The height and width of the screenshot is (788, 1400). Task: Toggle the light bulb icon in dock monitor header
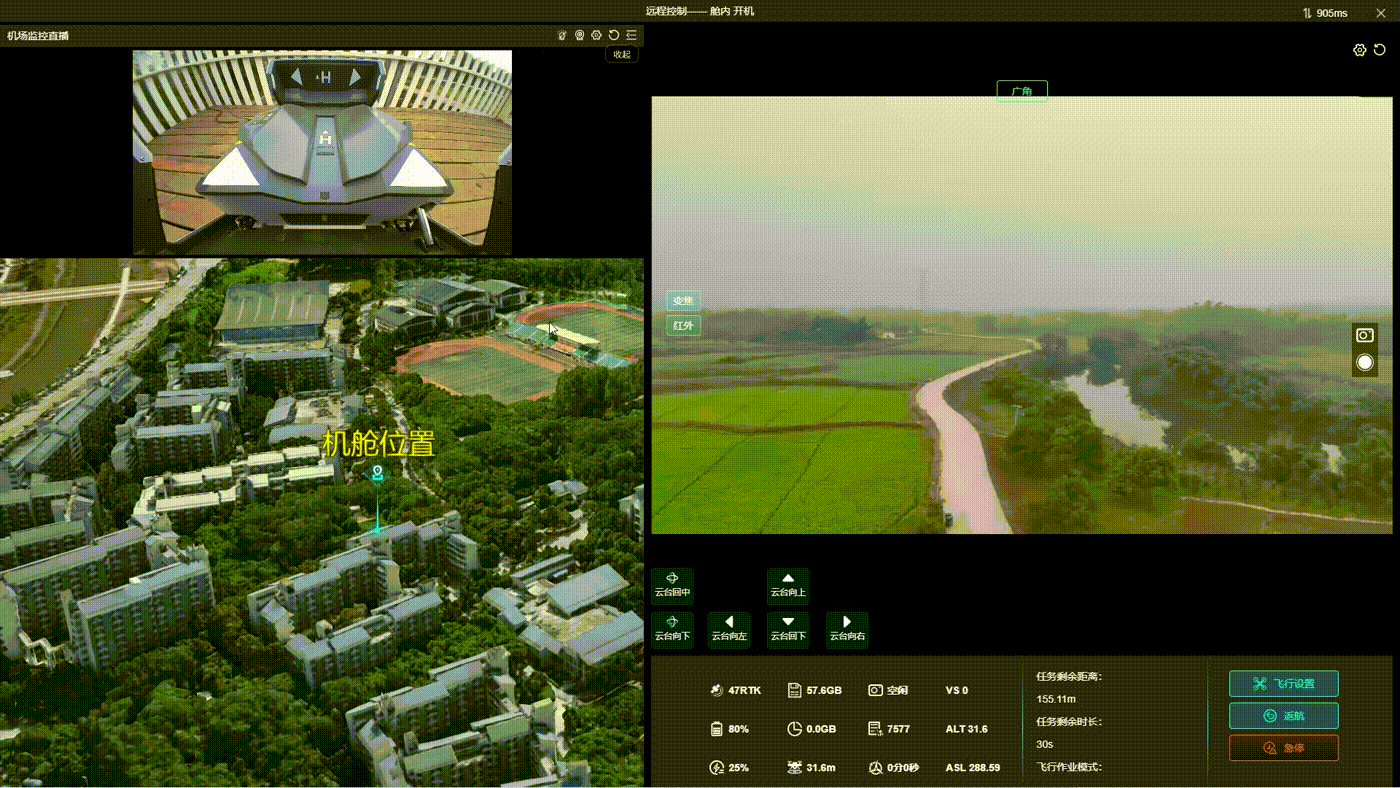[x=563, y=35]
